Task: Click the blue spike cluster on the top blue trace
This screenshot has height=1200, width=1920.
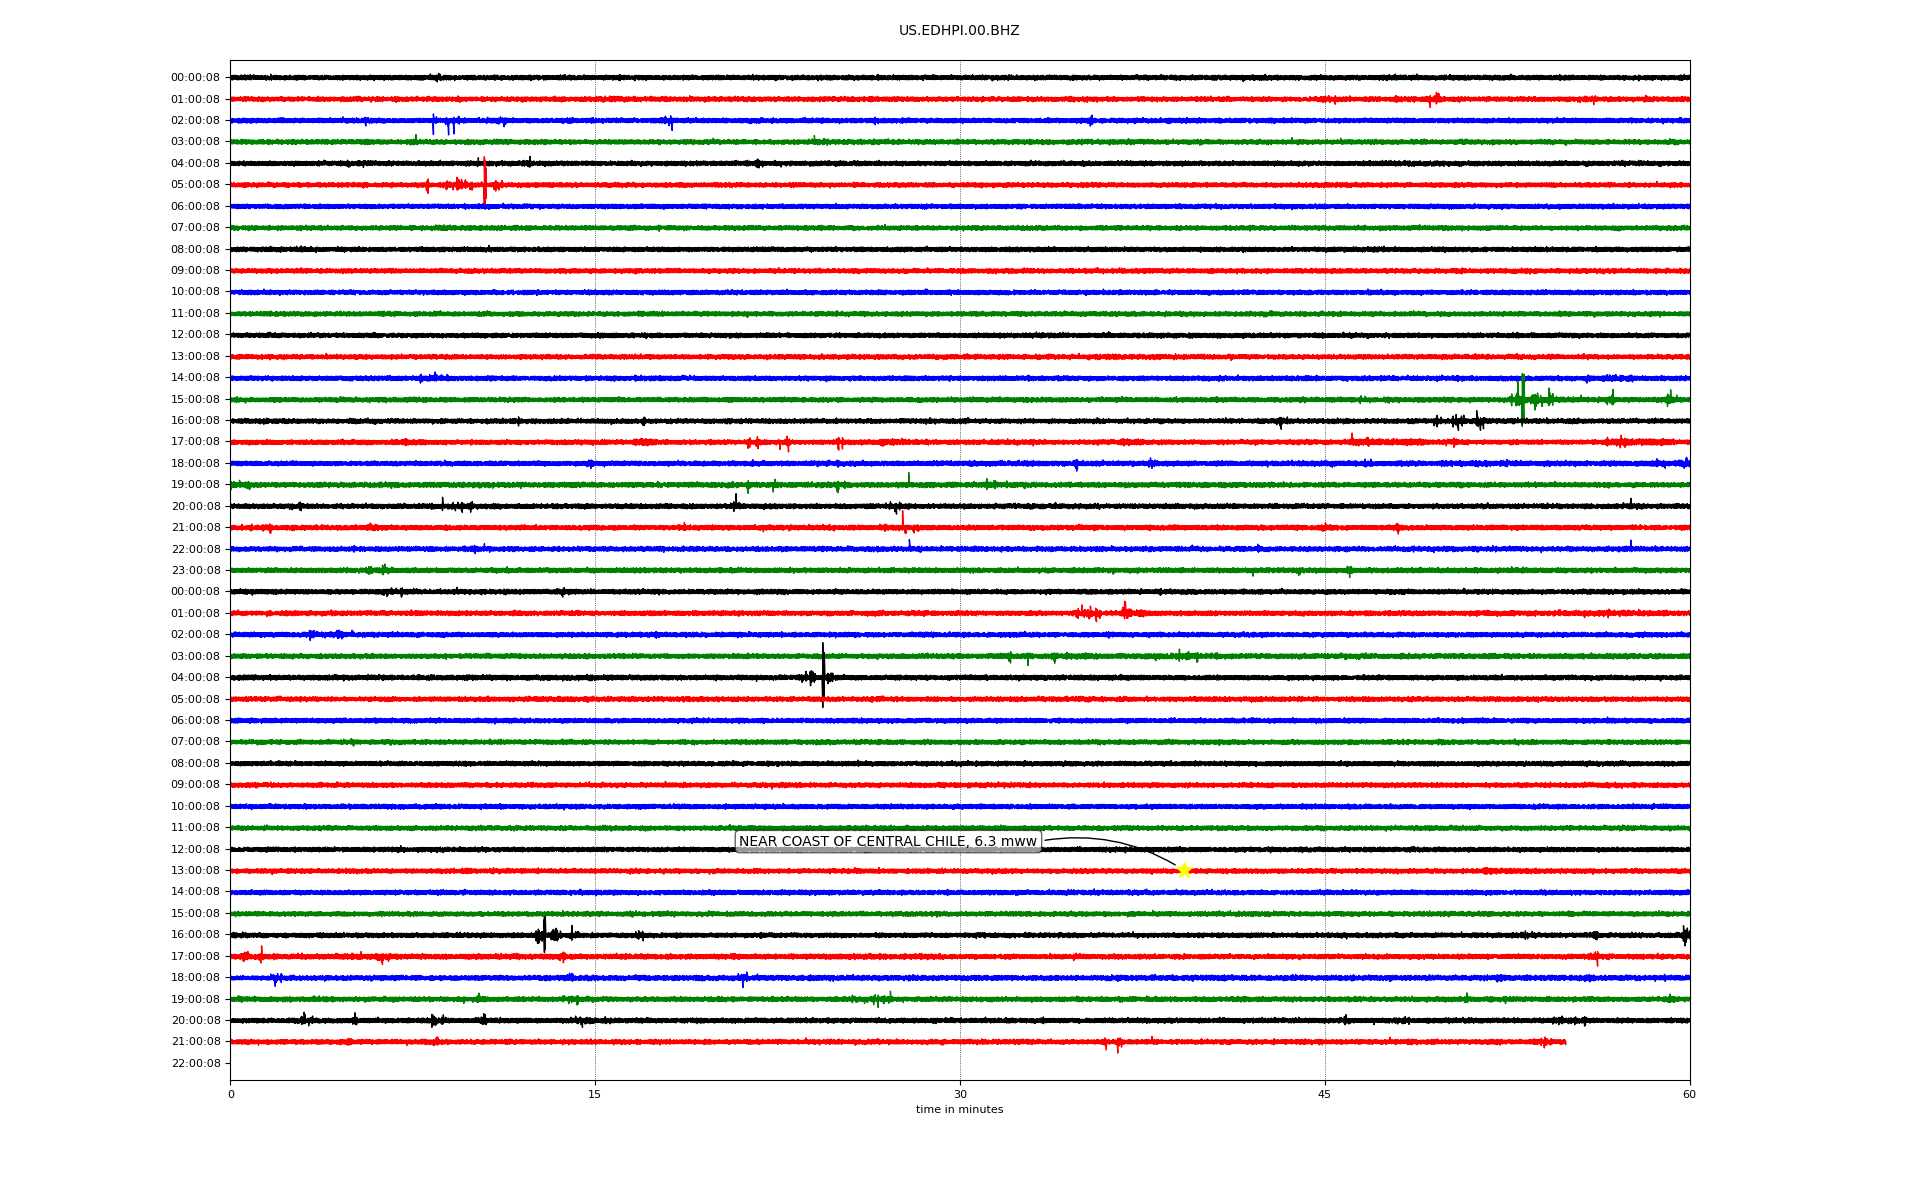Action: pos(444,123)
